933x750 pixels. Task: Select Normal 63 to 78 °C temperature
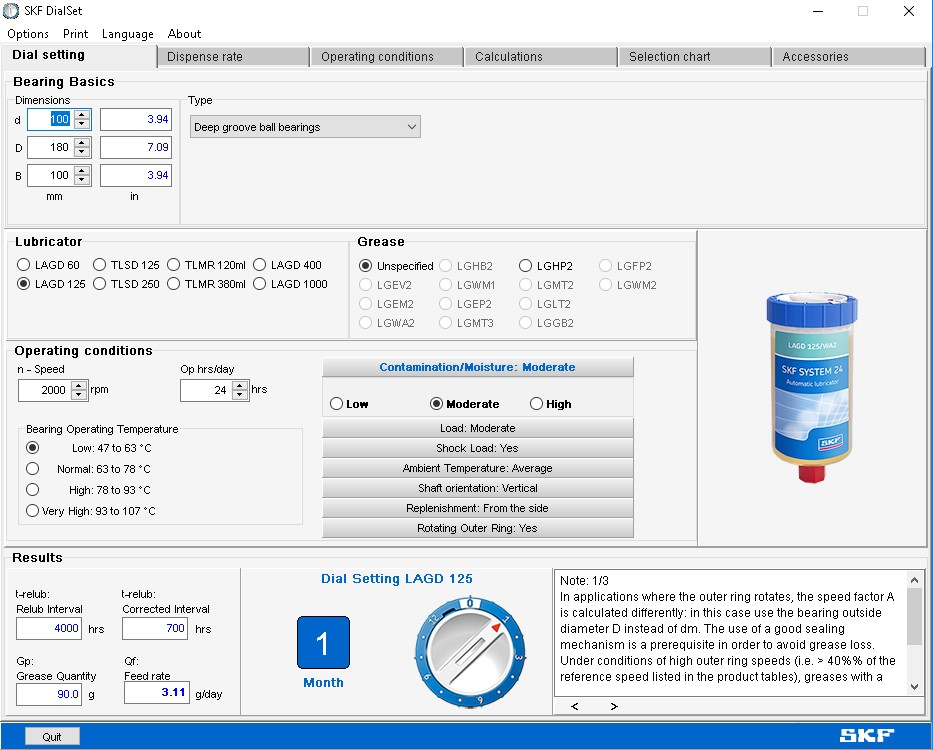(89, 469)
